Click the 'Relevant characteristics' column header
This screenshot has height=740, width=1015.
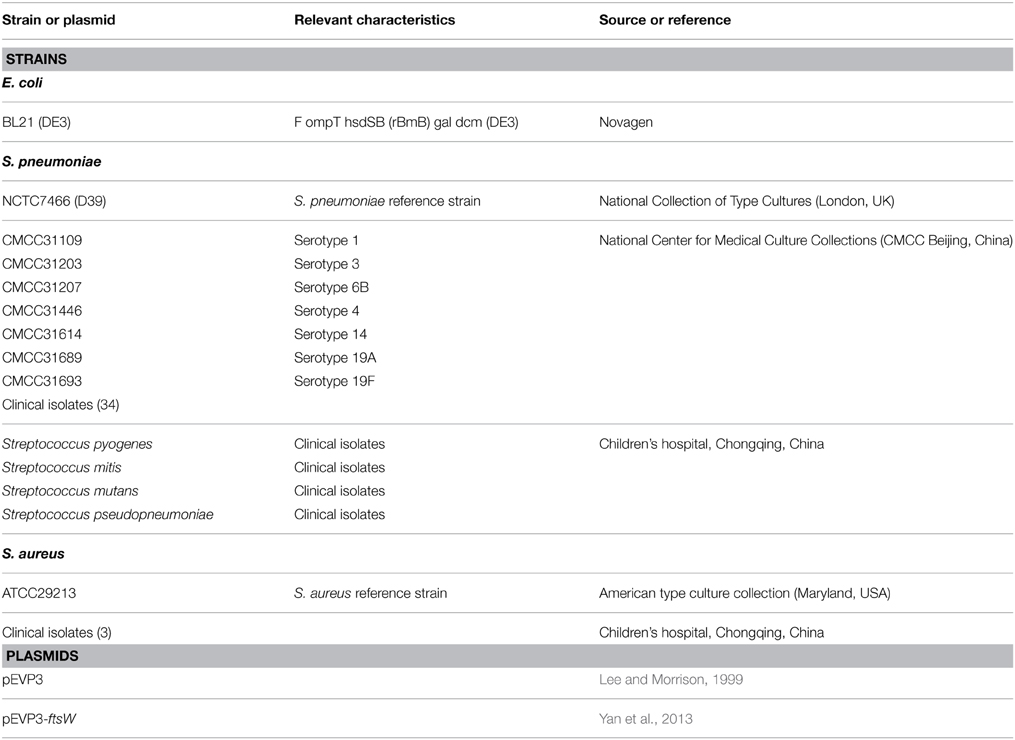[x=374, y=20]
